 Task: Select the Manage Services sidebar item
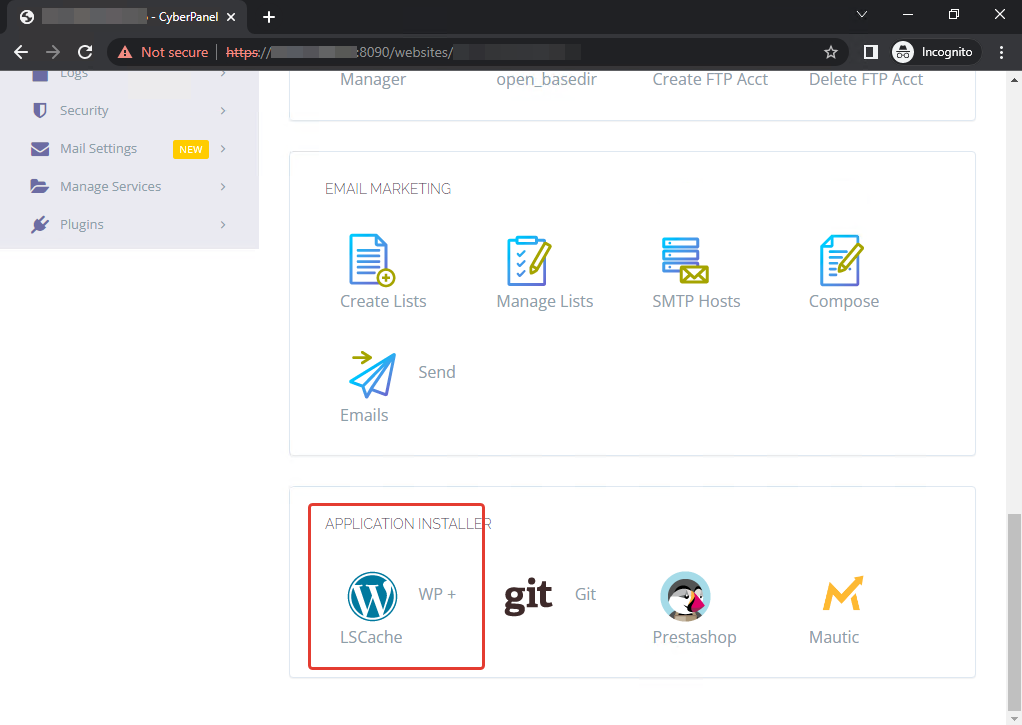129,186
